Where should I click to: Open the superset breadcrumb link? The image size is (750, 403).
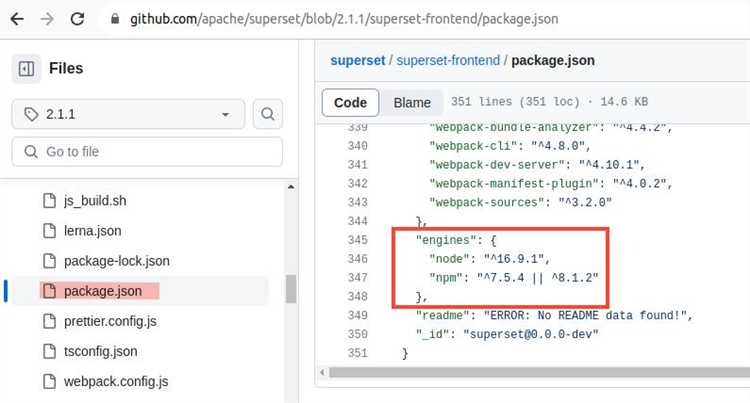357,61
